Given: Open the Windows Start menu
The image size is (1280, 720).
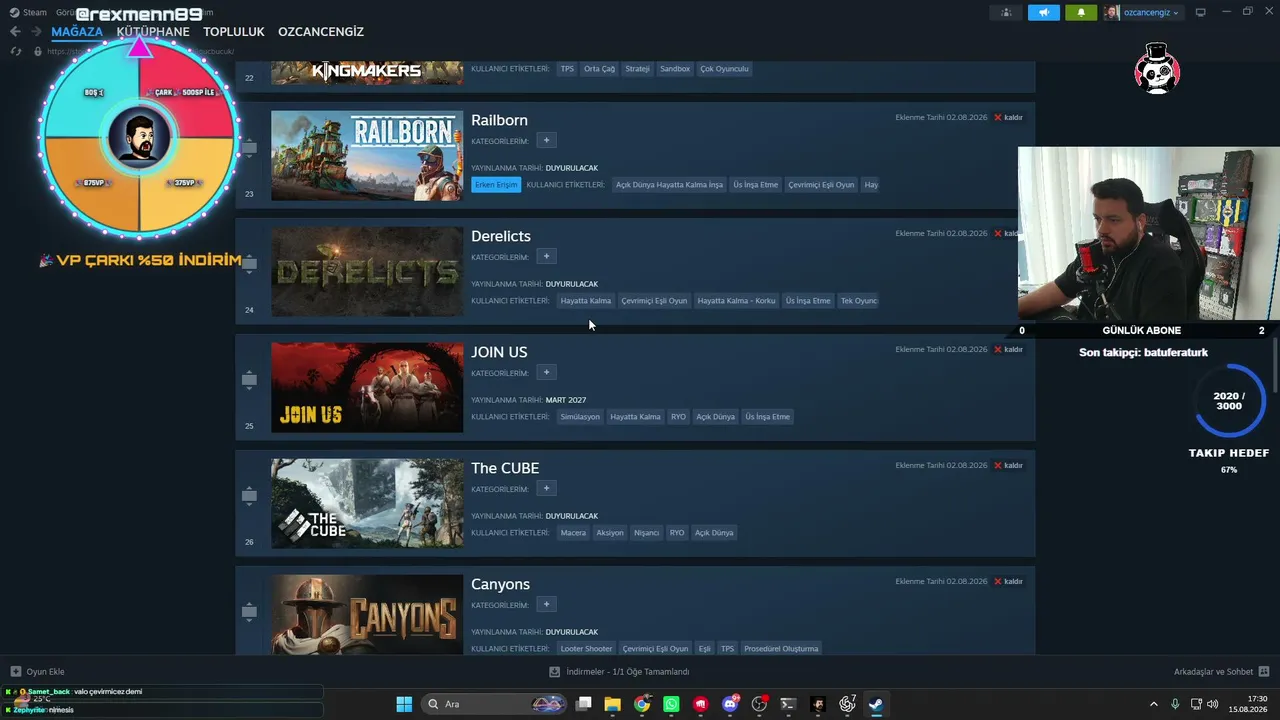Looking at the screenshot, I should point(404,704).
